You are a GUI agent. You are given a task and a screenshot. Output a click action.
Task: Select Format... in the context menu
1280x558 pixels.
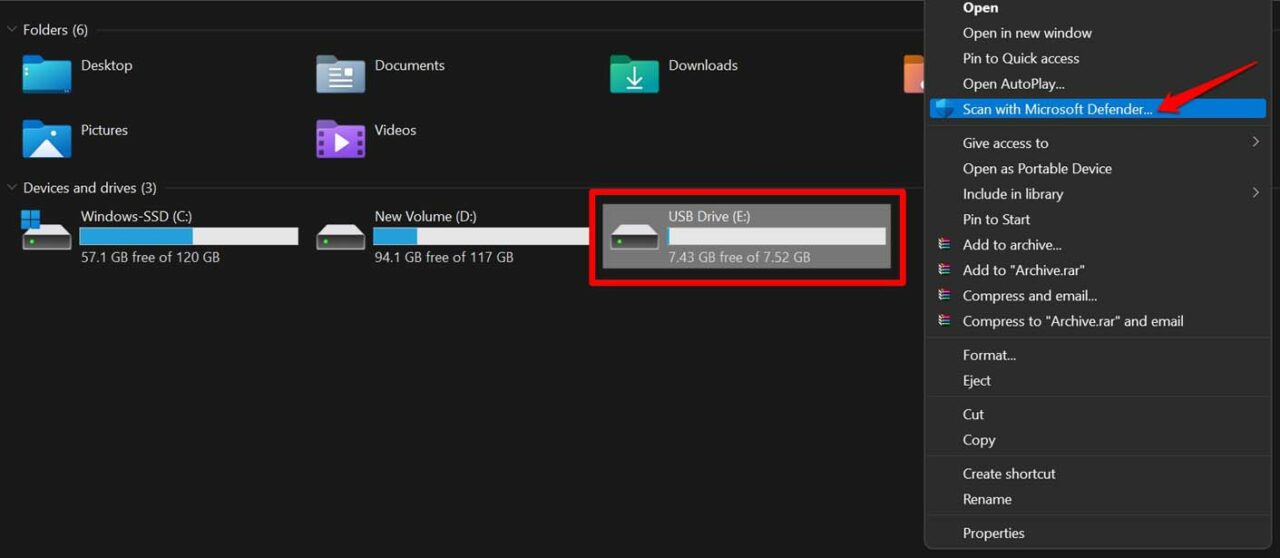coord(989,355)
